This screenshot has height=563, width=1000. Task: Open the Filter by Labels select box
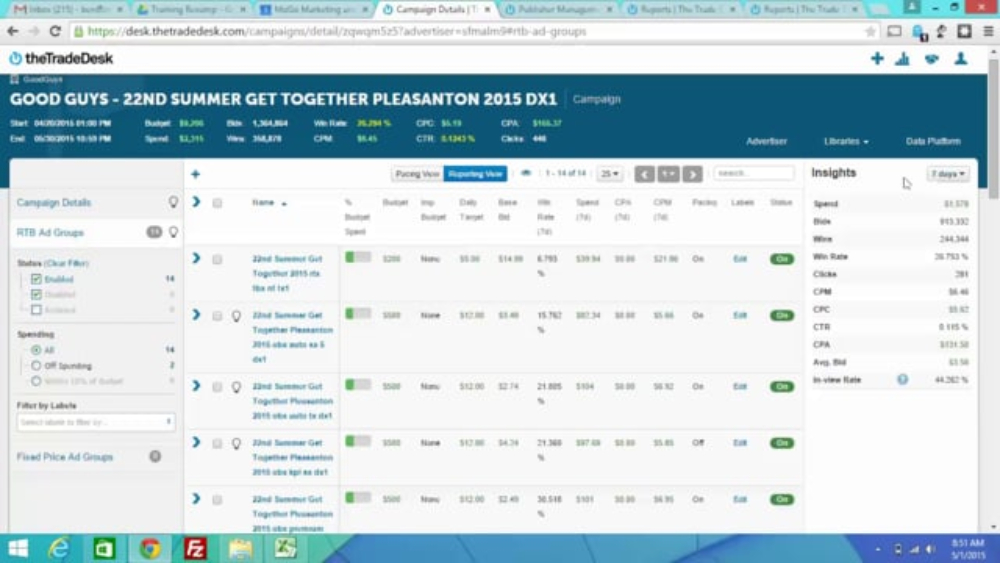coord(96,421)
